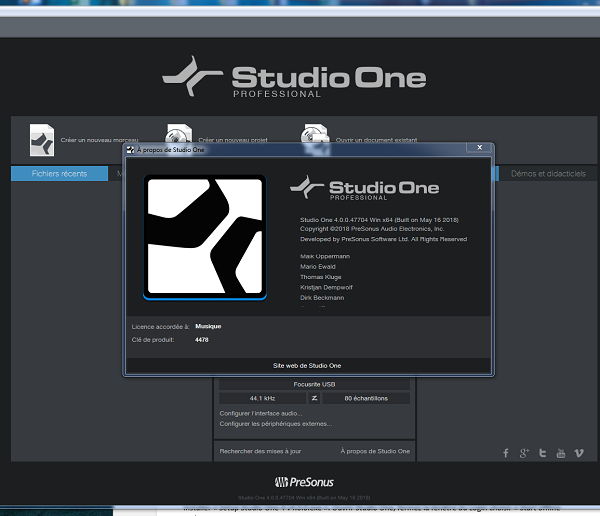600x516 pixels.
Task: Click the Focusrite USB device field
Action: [314, 384]
